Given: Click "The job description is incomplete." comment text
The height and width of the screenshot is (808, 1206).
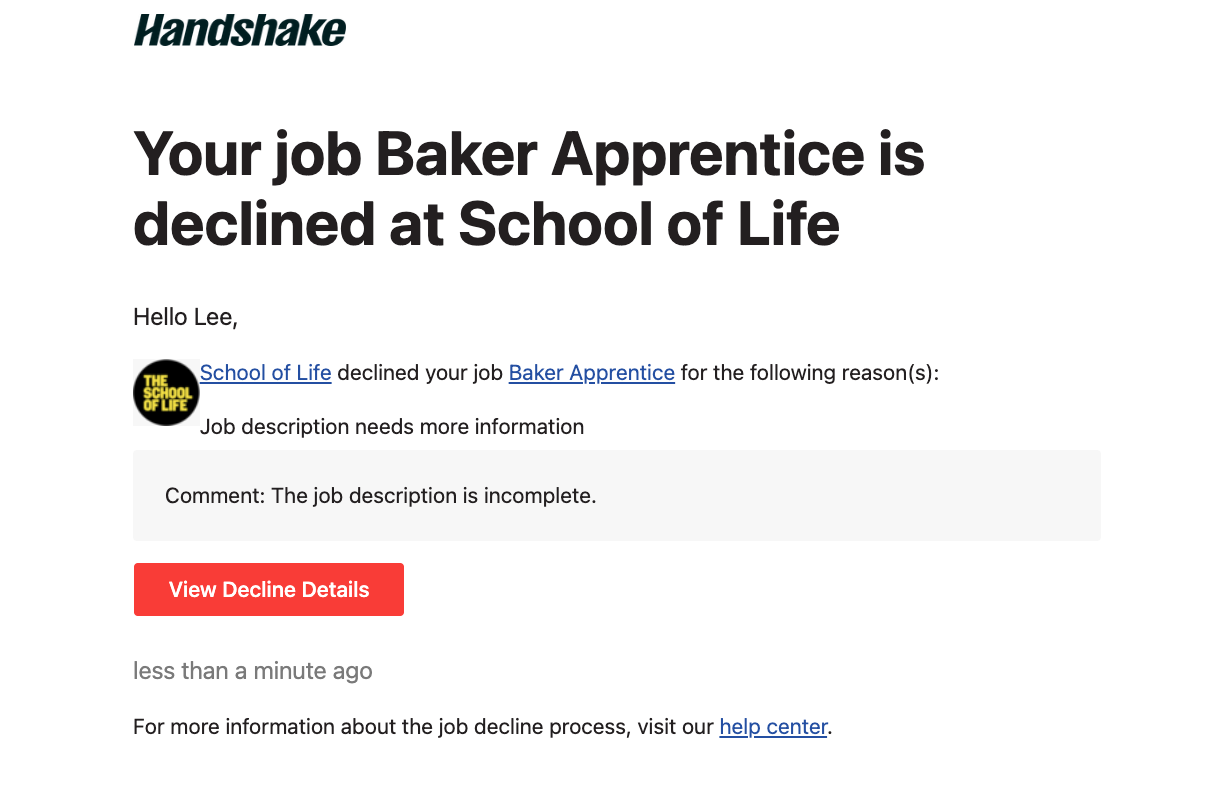Looking at the screenshot, I should 434,496.
